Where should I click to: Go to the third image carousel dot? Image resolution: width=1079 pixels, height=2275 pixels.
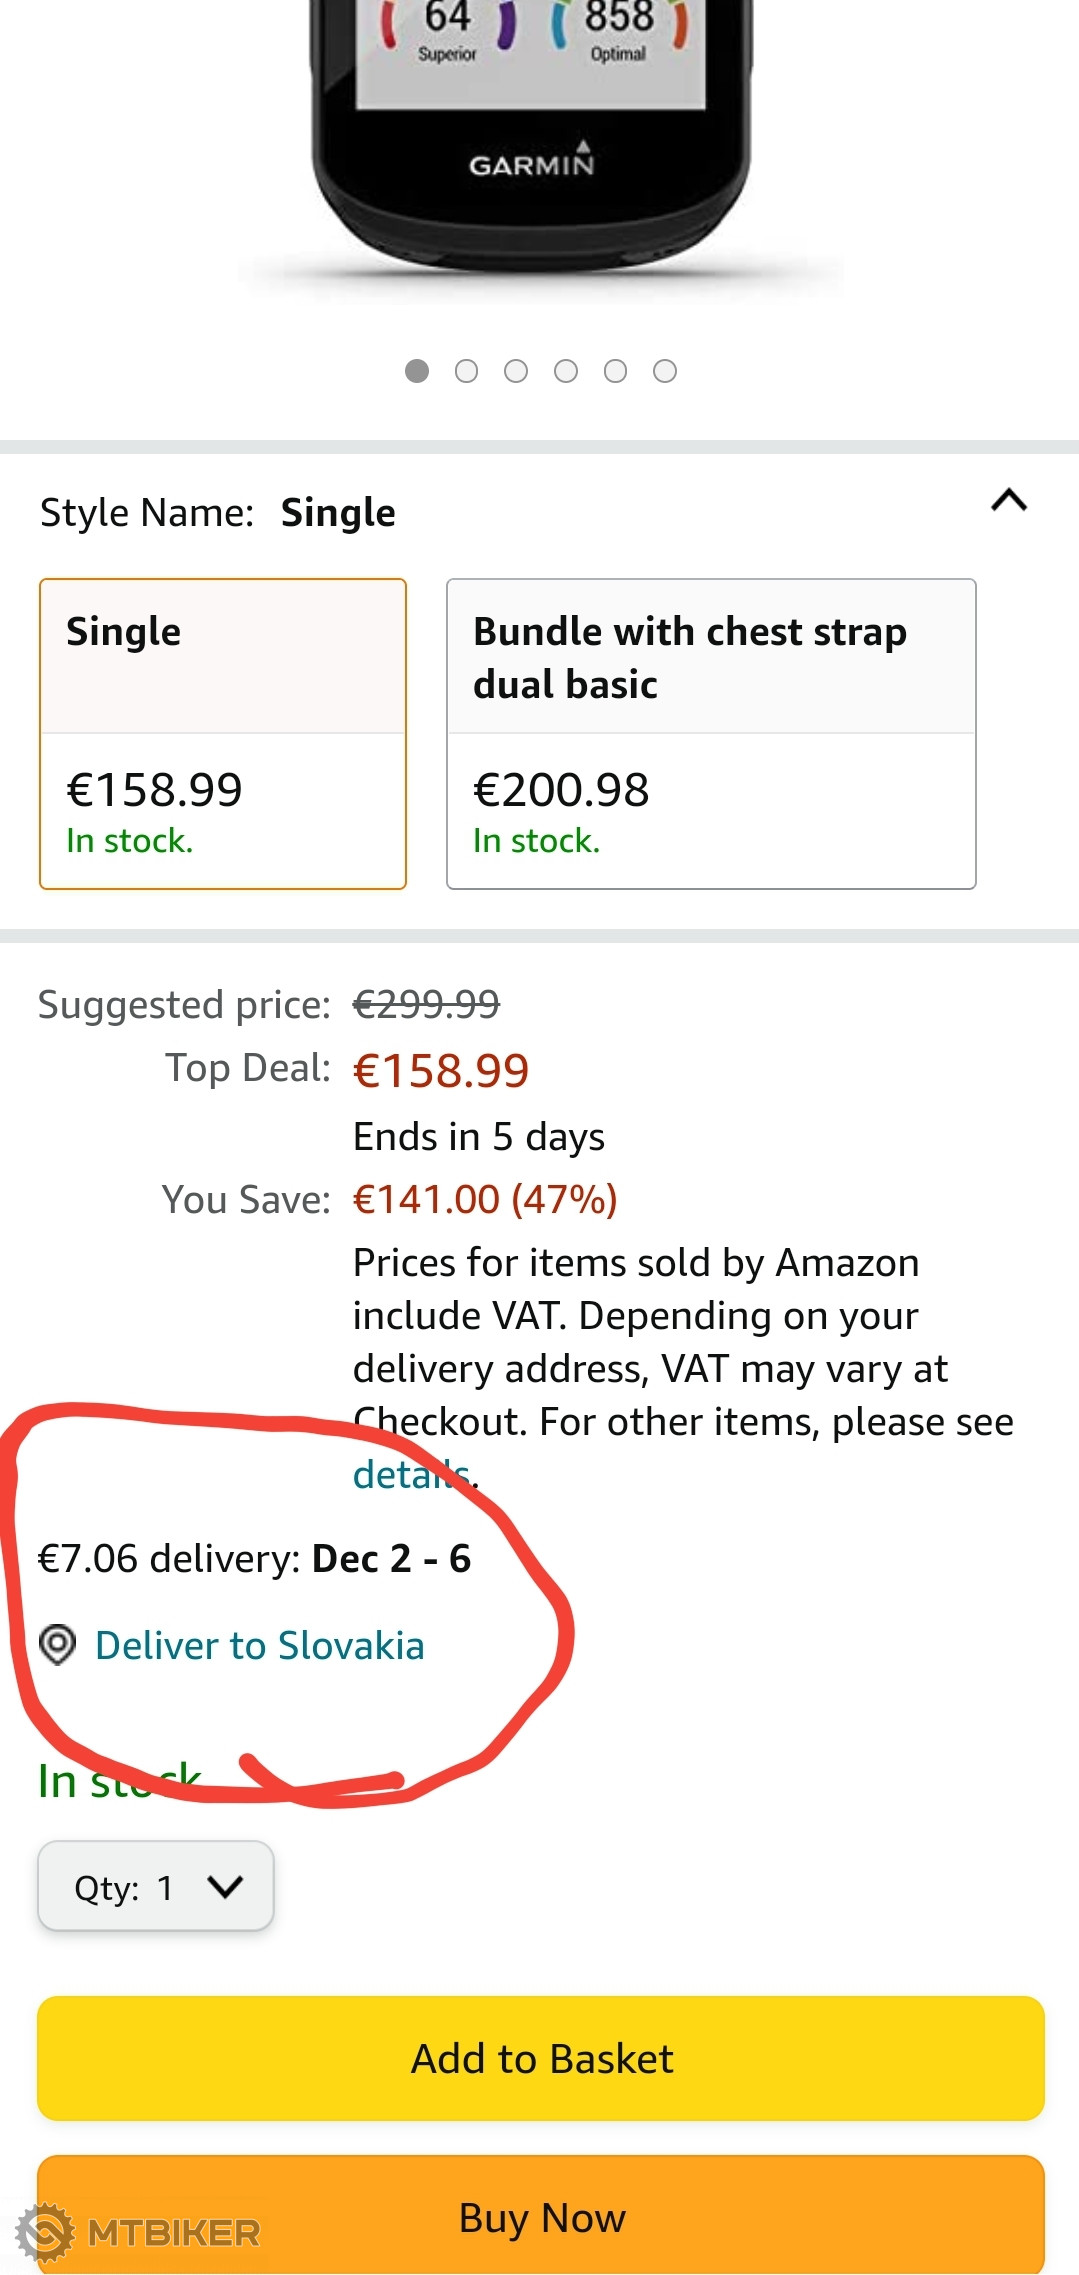[516, 371]
